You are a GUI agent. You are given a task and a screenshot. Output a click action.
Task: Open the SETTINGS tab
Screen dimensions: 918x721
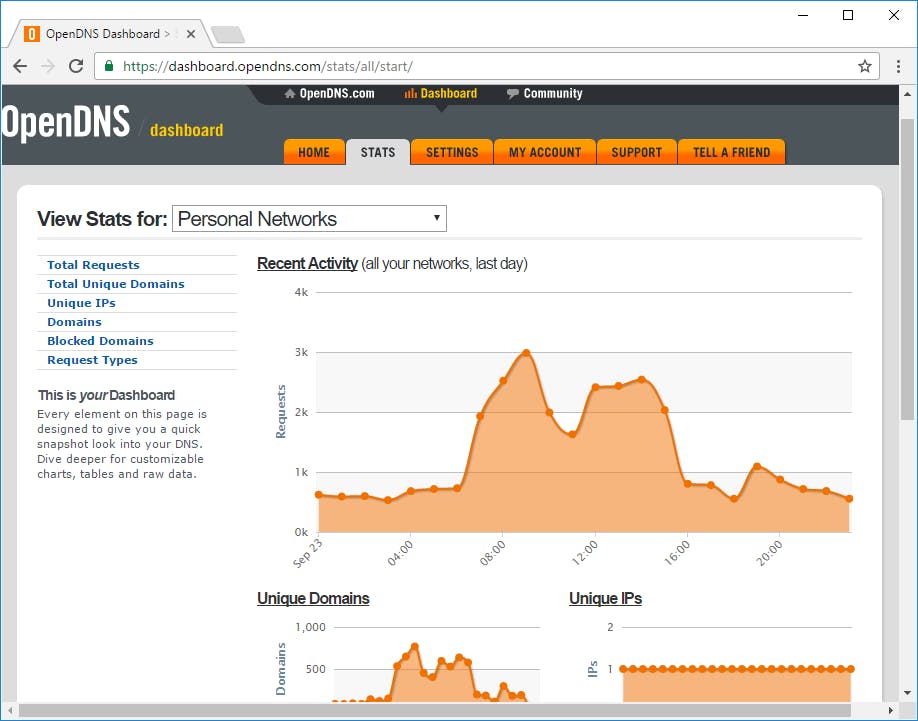[452, 152]
